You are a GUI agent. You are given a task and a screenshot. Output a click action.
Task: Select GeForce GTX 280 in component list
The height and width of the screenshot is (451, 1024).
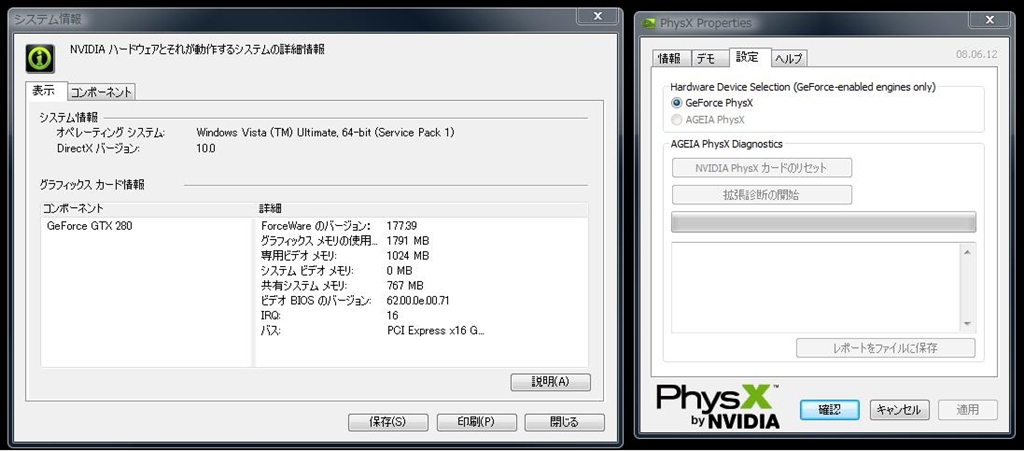point(90,226)
